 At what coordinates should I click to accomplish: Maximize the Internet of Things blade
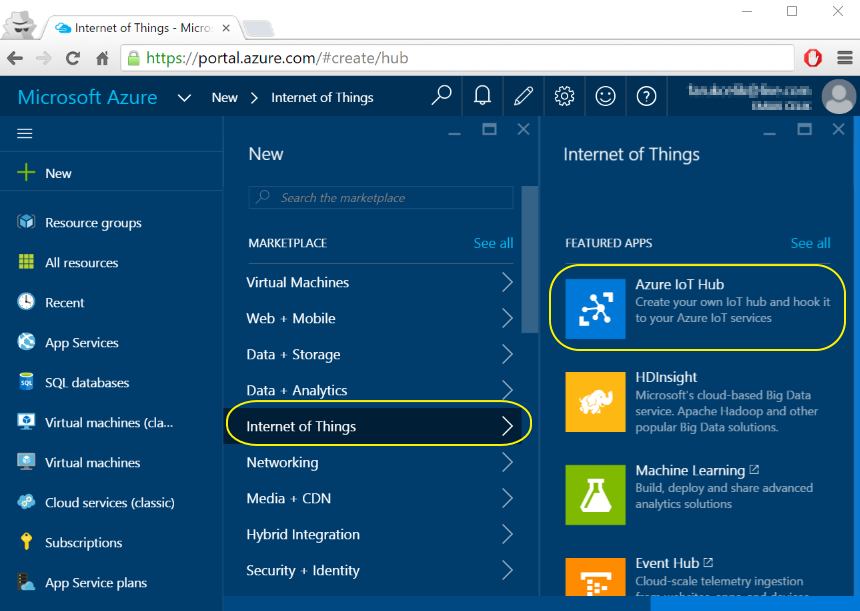804,129
